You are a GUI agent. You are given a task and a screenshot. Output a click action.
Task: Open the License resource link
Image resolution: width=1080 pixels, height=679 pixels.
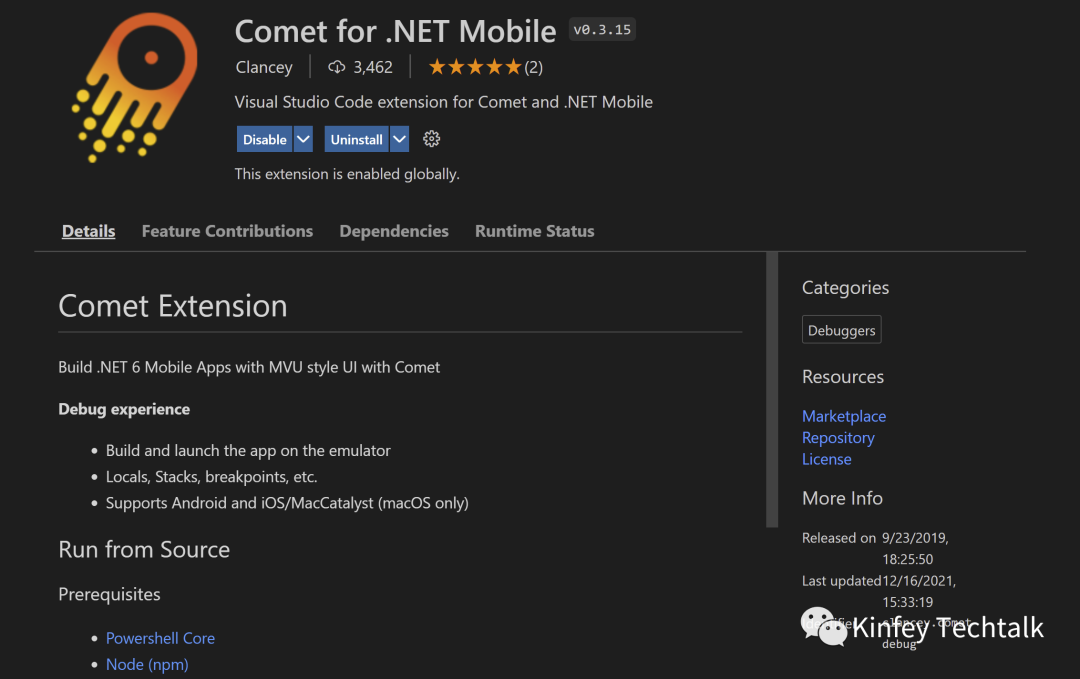(827, 459)
